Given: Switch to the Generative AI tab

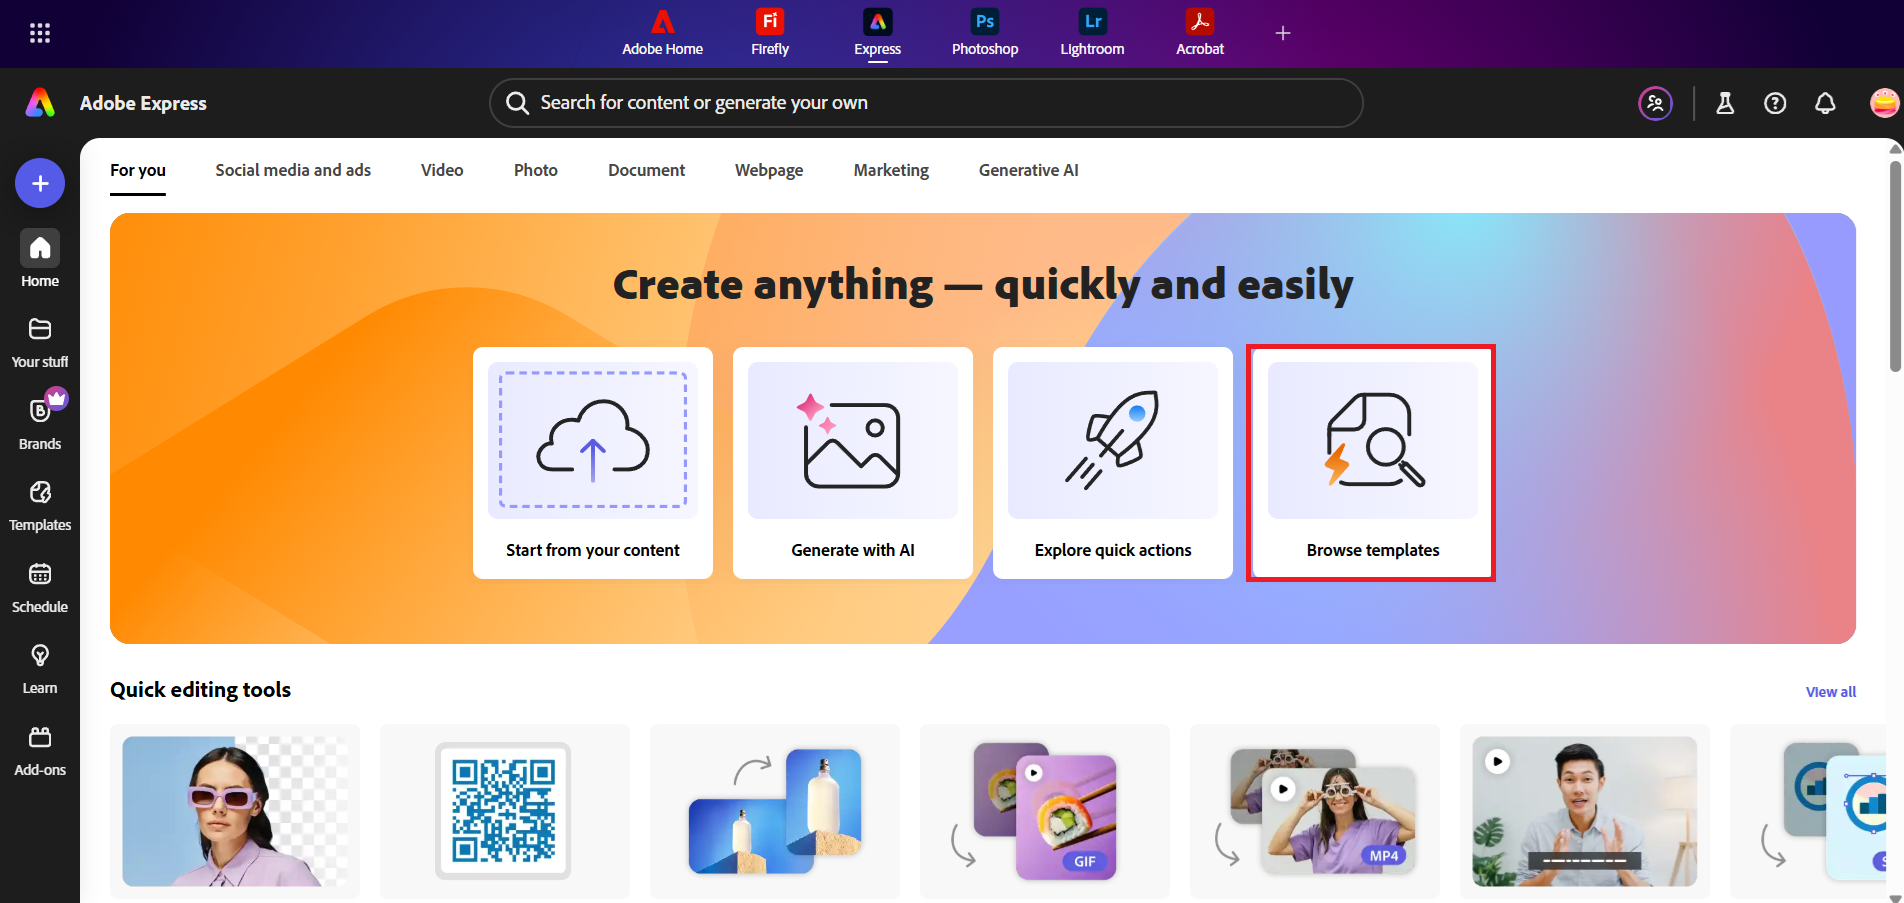Looking at the screenshot, I should 1028,170.
